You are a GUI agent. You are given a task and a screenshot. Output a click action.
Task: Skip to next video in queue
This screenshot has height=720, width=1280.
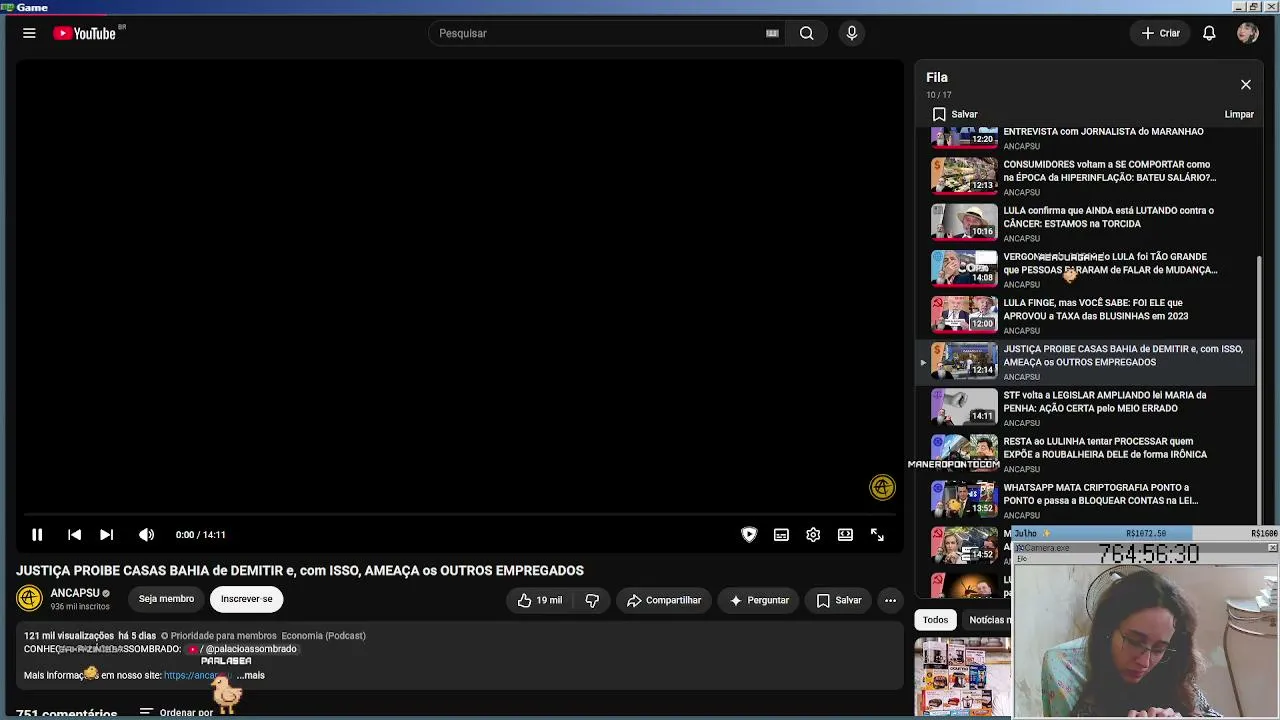tap(106, 535)
